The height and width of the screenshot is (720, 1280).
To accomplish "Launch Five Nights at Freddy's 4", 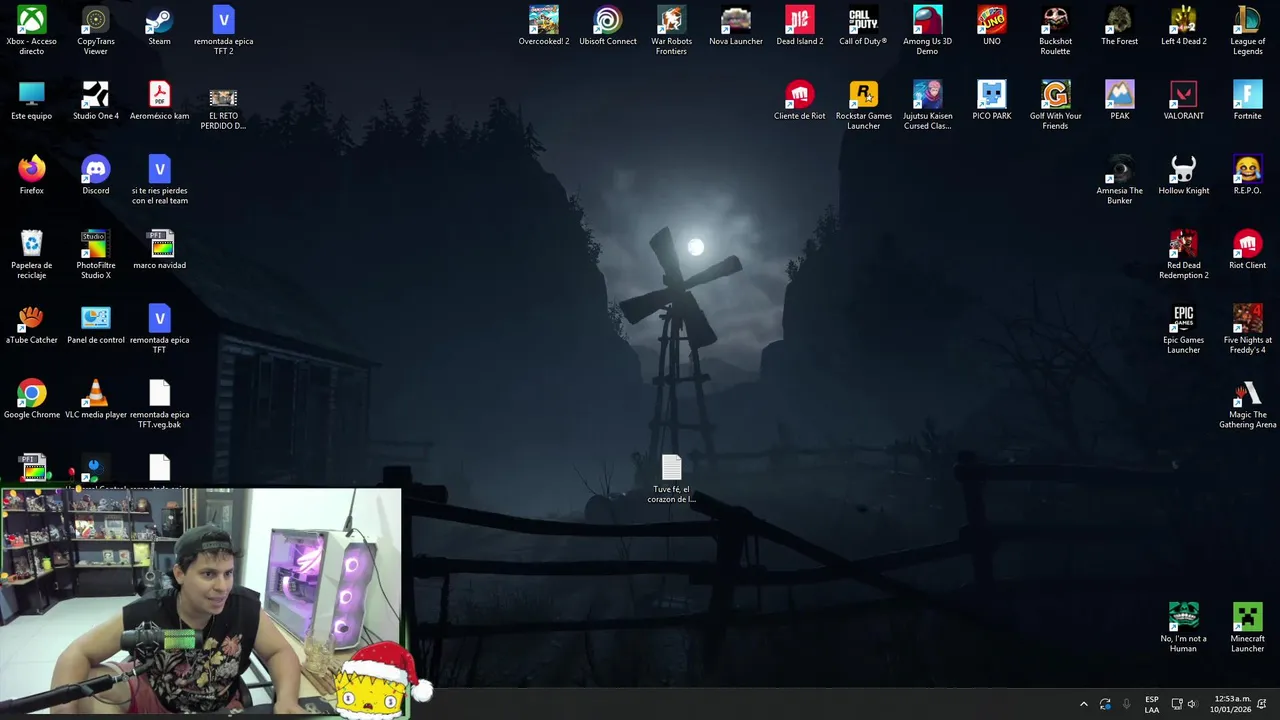I will tap(1247, 318).
